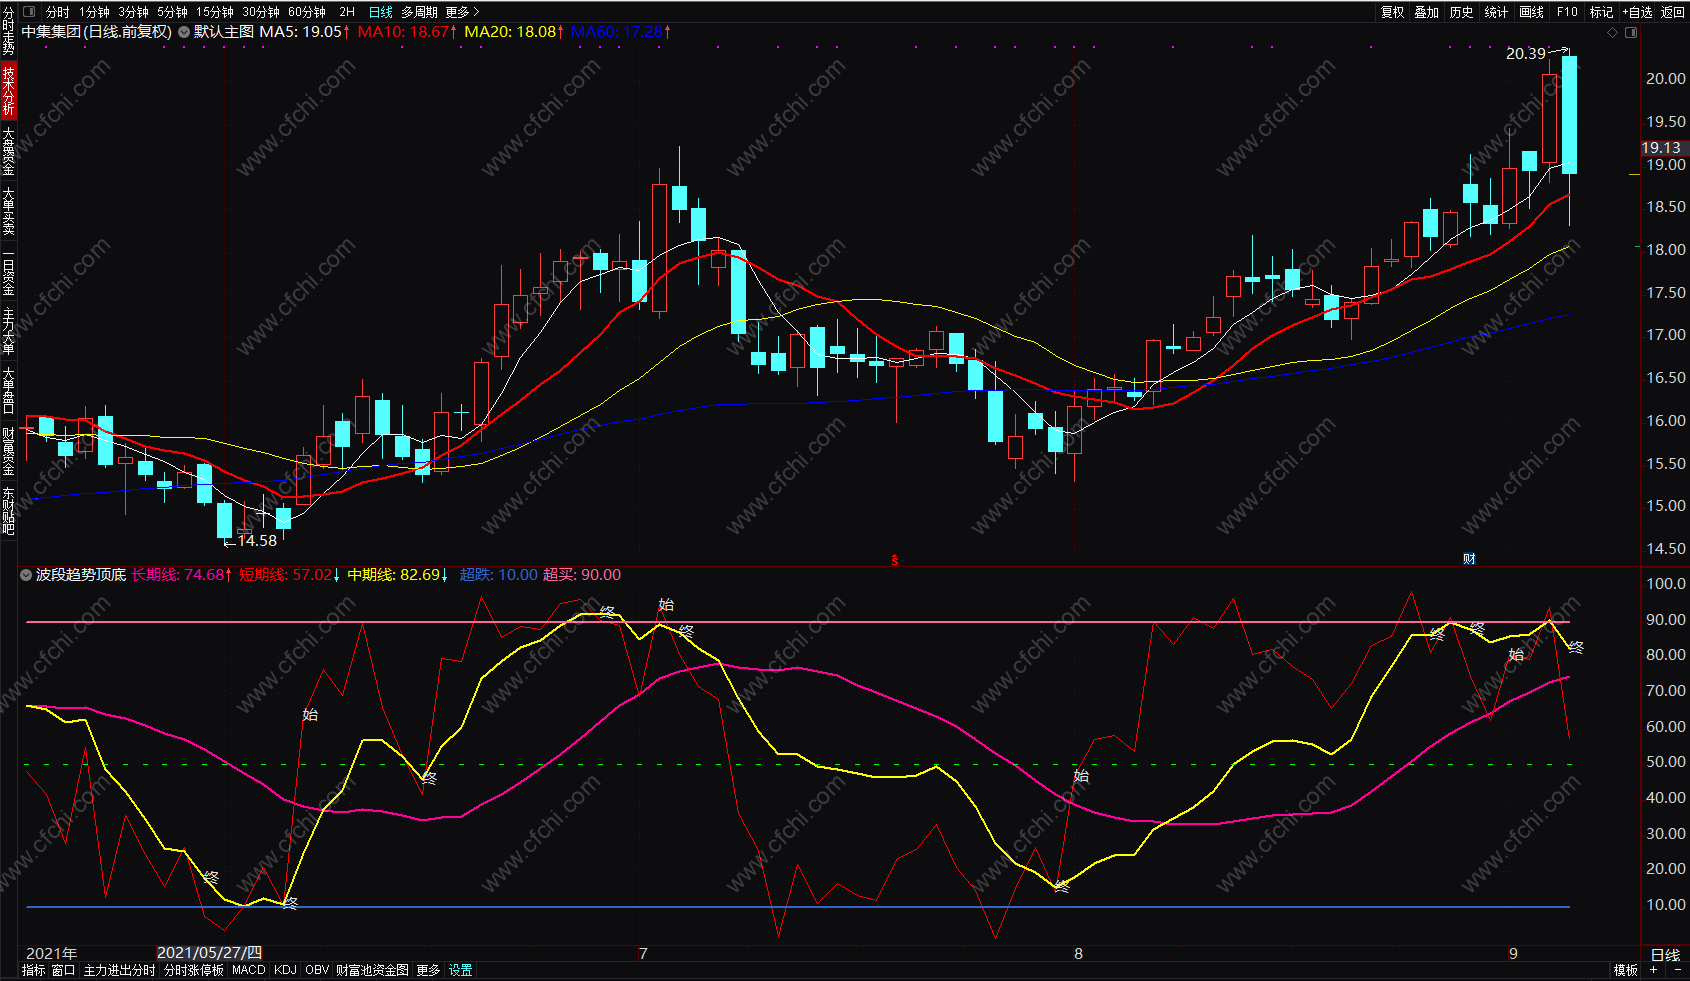Open the 东财贴吧 sidebar tab

click(x=8, y=511)
